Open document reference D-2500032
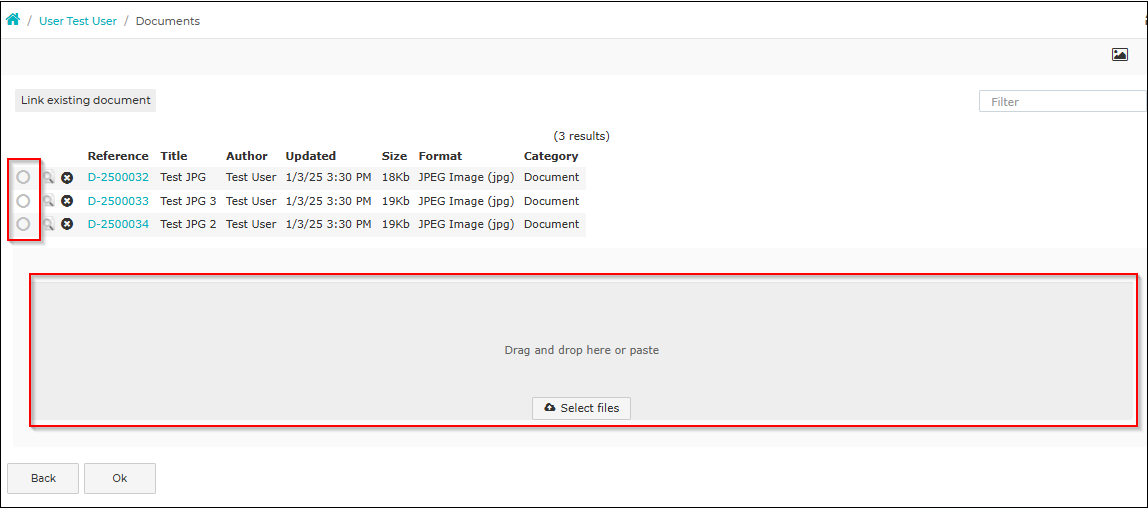Image resolution: width=1148 pixels, height=509 pixels. coord(118,177)
